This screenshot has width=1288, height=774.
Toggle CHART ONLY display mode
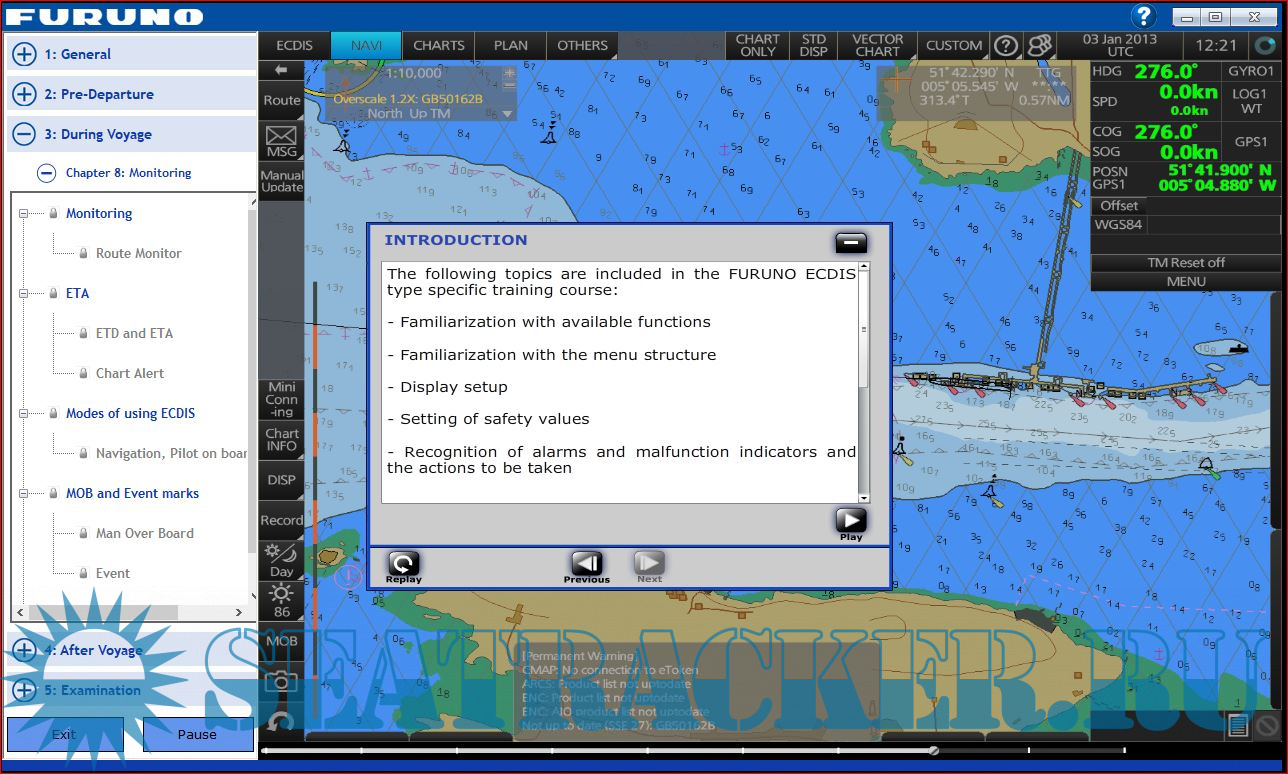click(x=757, y=45)
